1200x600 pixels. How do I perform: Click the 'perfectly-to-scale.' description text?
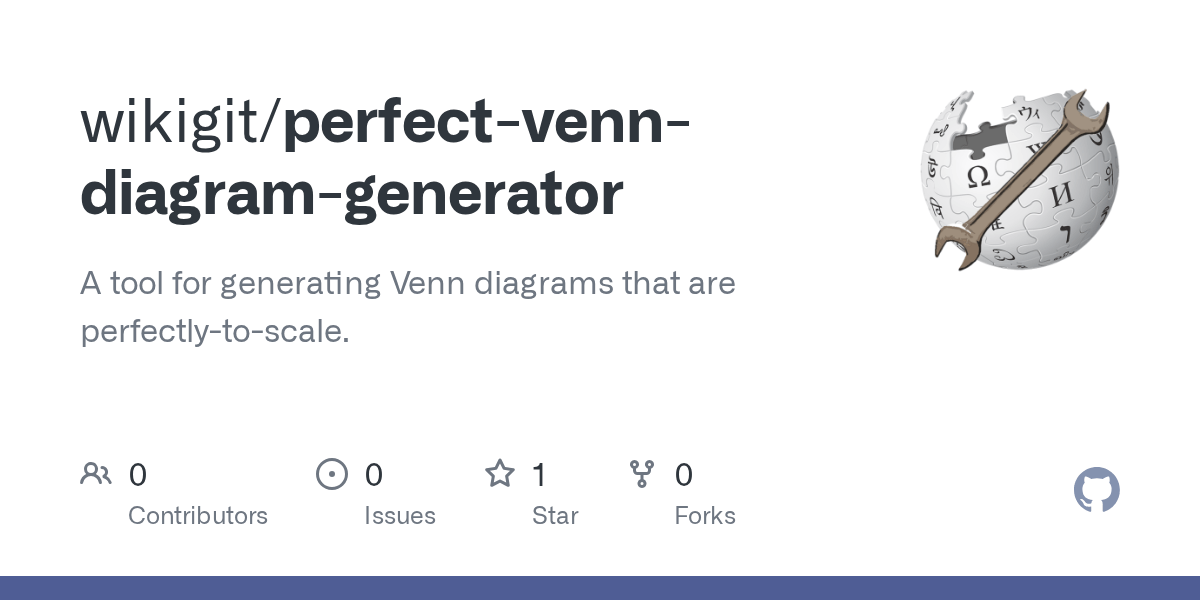coord(215,331)
